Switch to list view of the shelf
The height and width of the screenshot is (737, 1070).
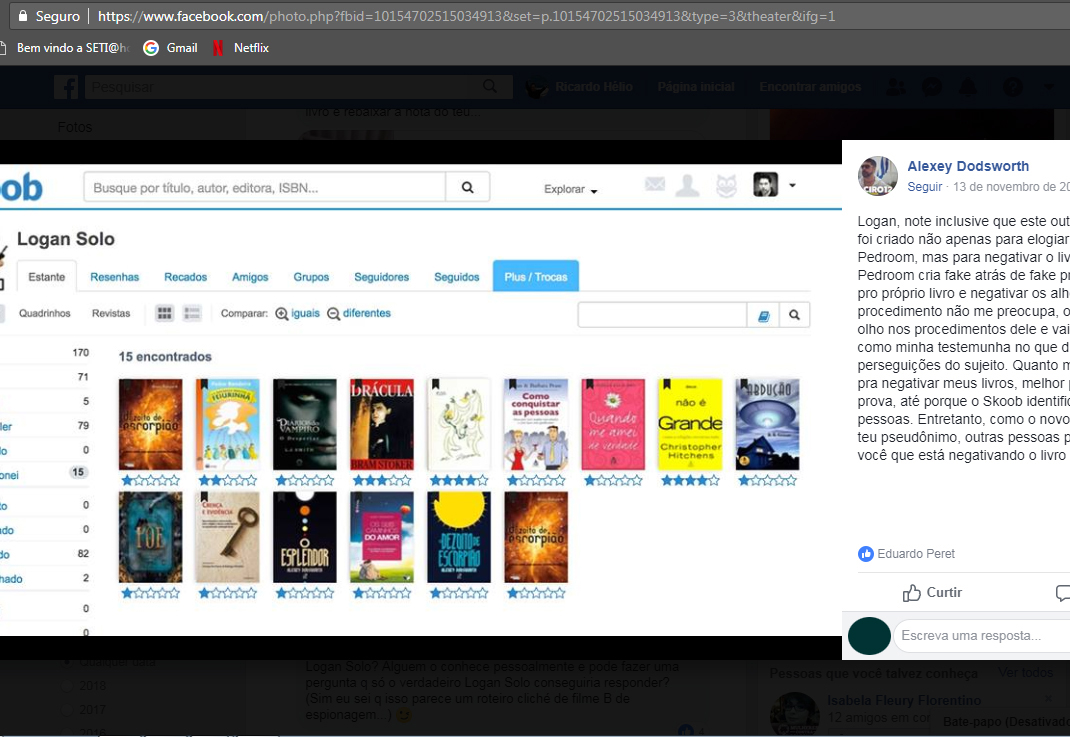pos(192,313)
